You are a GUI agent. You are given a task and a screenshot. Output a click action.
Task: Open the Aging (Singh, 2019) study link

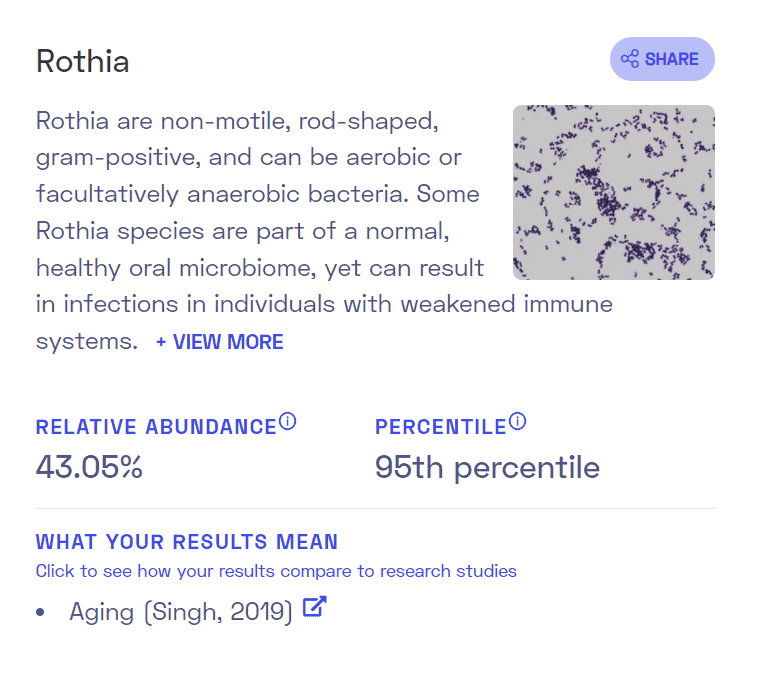(181, 612)
